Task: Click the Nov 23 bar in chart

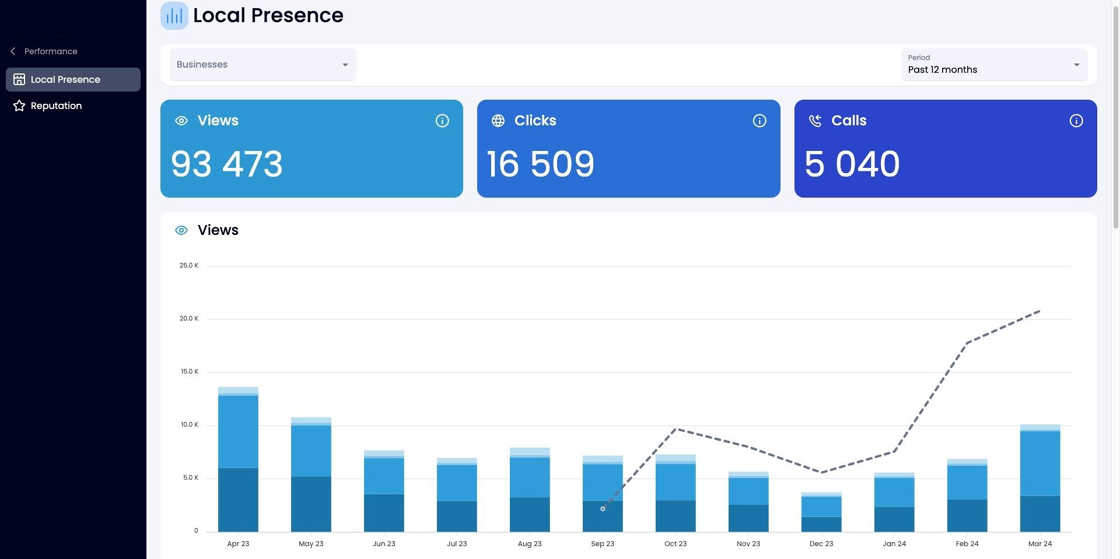Action: (x=749, y=502)
